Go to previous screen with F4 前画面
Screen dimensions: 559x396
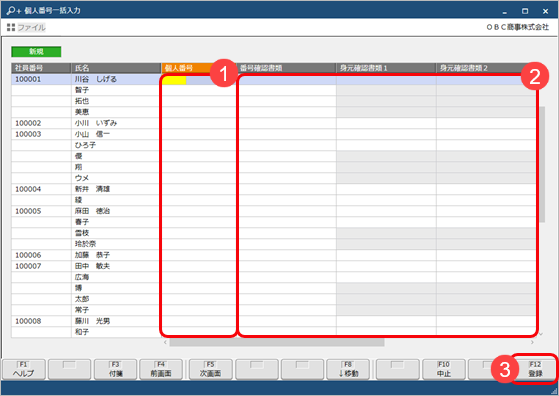click(x=161, y=369)
